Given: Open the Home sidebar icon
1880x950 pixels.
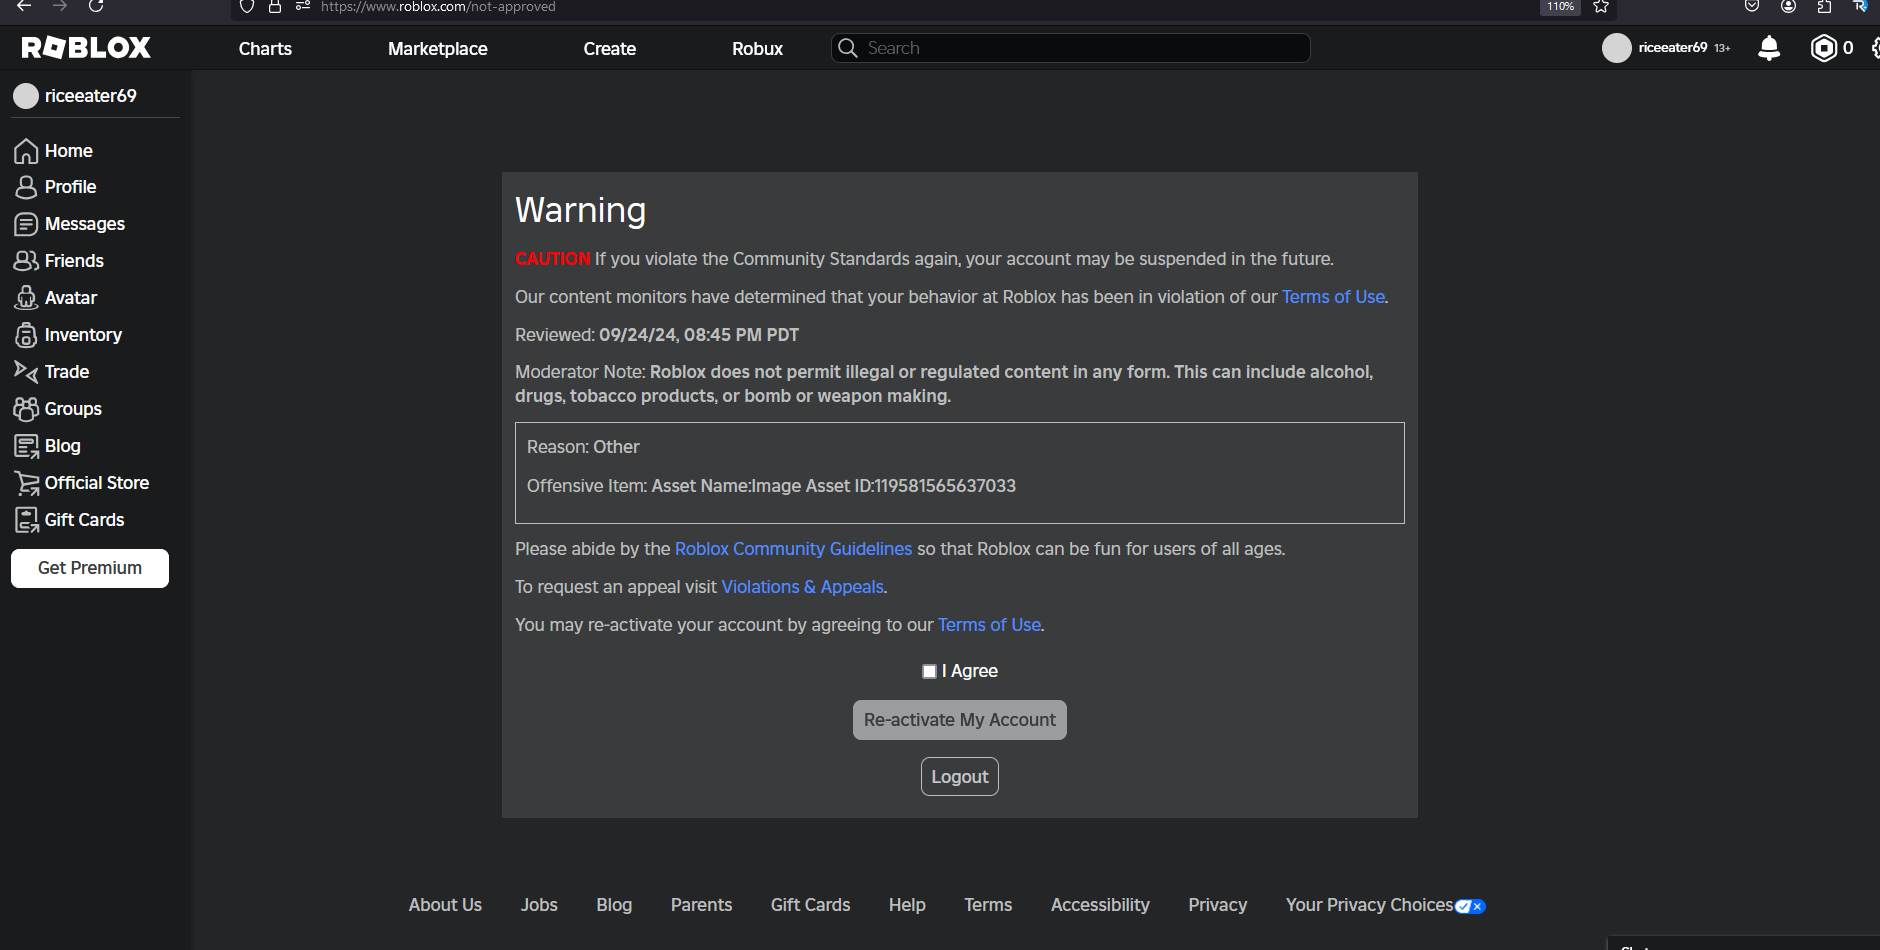Looking at the screenshot, I should (26, 151).
